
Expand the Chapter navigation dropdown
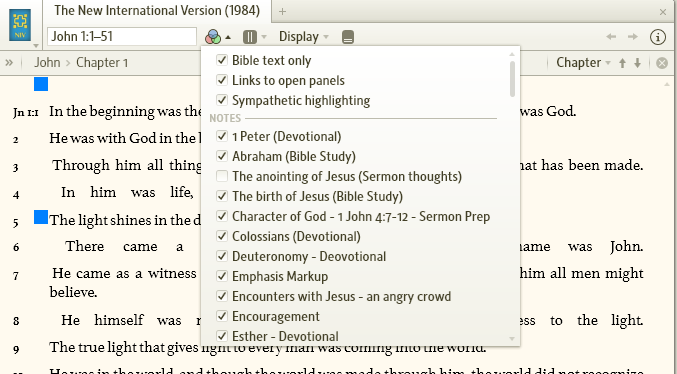click(x=583, y=63)
